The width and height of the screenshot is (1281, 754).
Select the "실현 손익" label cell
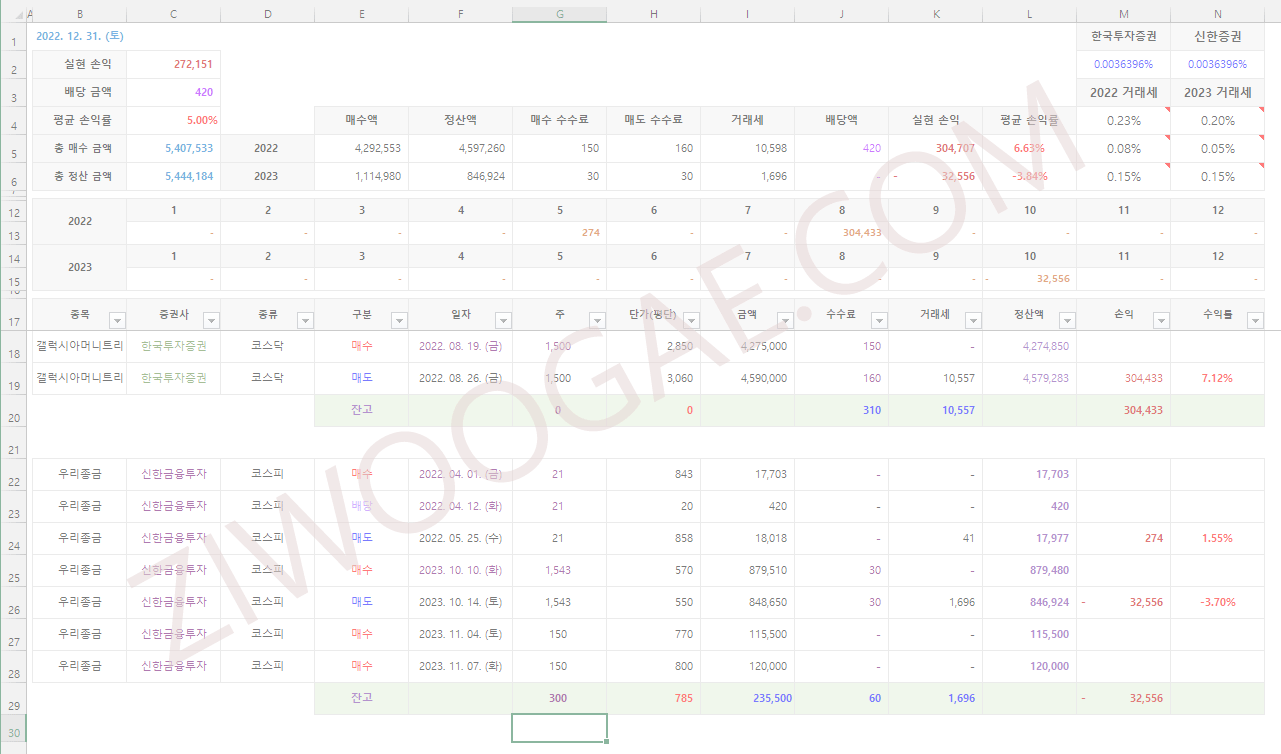80,64
